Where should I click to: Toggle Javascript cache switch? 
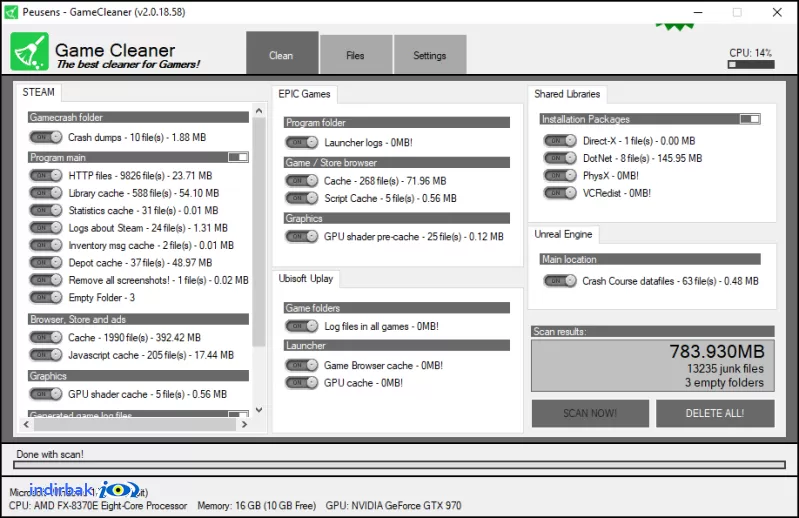(46, 355)
